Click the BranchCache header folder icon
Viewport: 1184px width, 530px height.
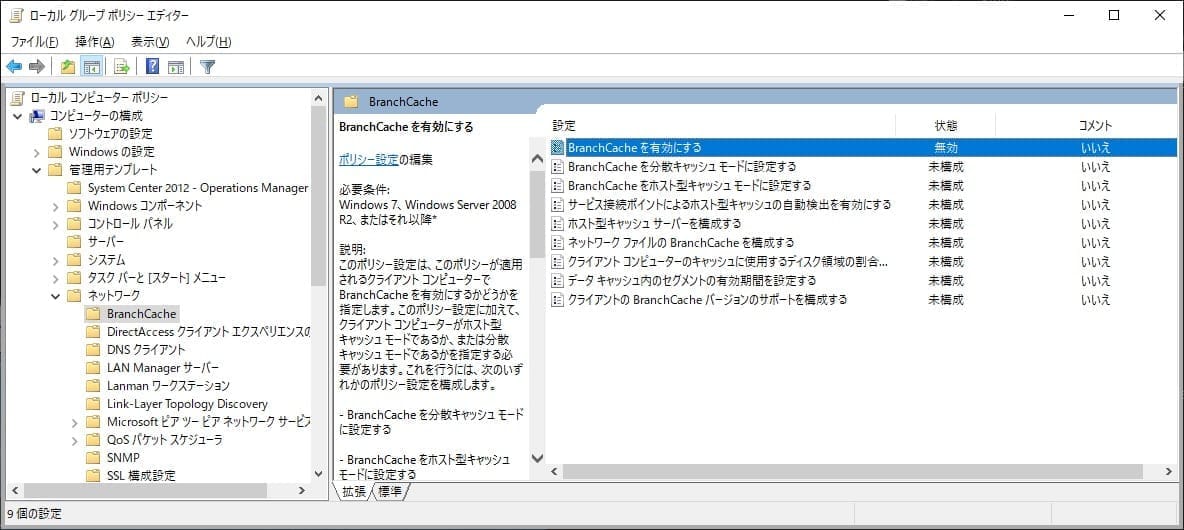point(350,102)
